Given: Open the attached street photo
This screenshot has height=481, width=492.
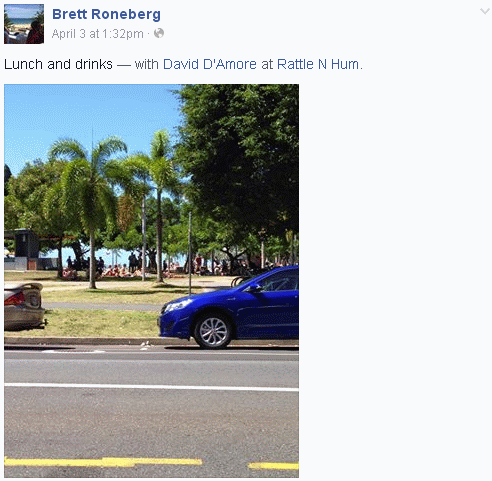Looking at the screenshot, I should click(151, 281).
